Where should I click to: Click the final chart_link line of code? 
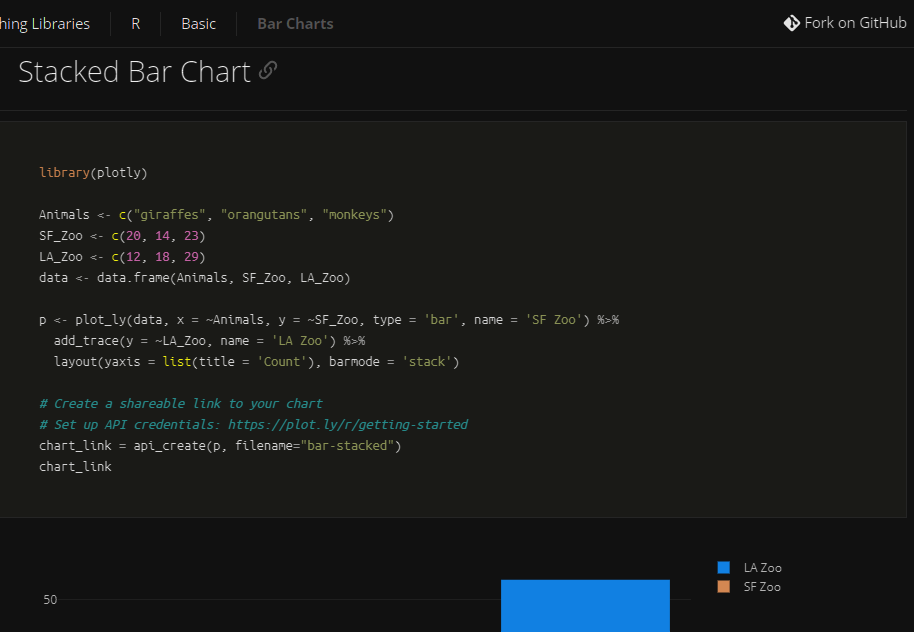(75, 466)
